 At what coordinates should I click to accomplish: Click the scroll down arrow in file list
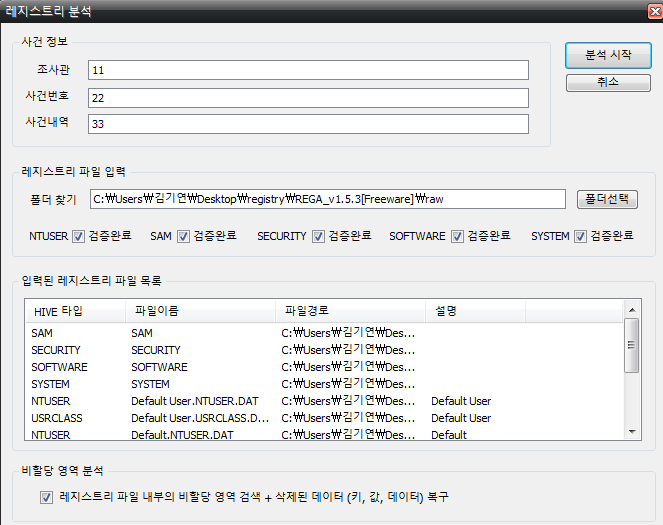click(x=632, y=432)
